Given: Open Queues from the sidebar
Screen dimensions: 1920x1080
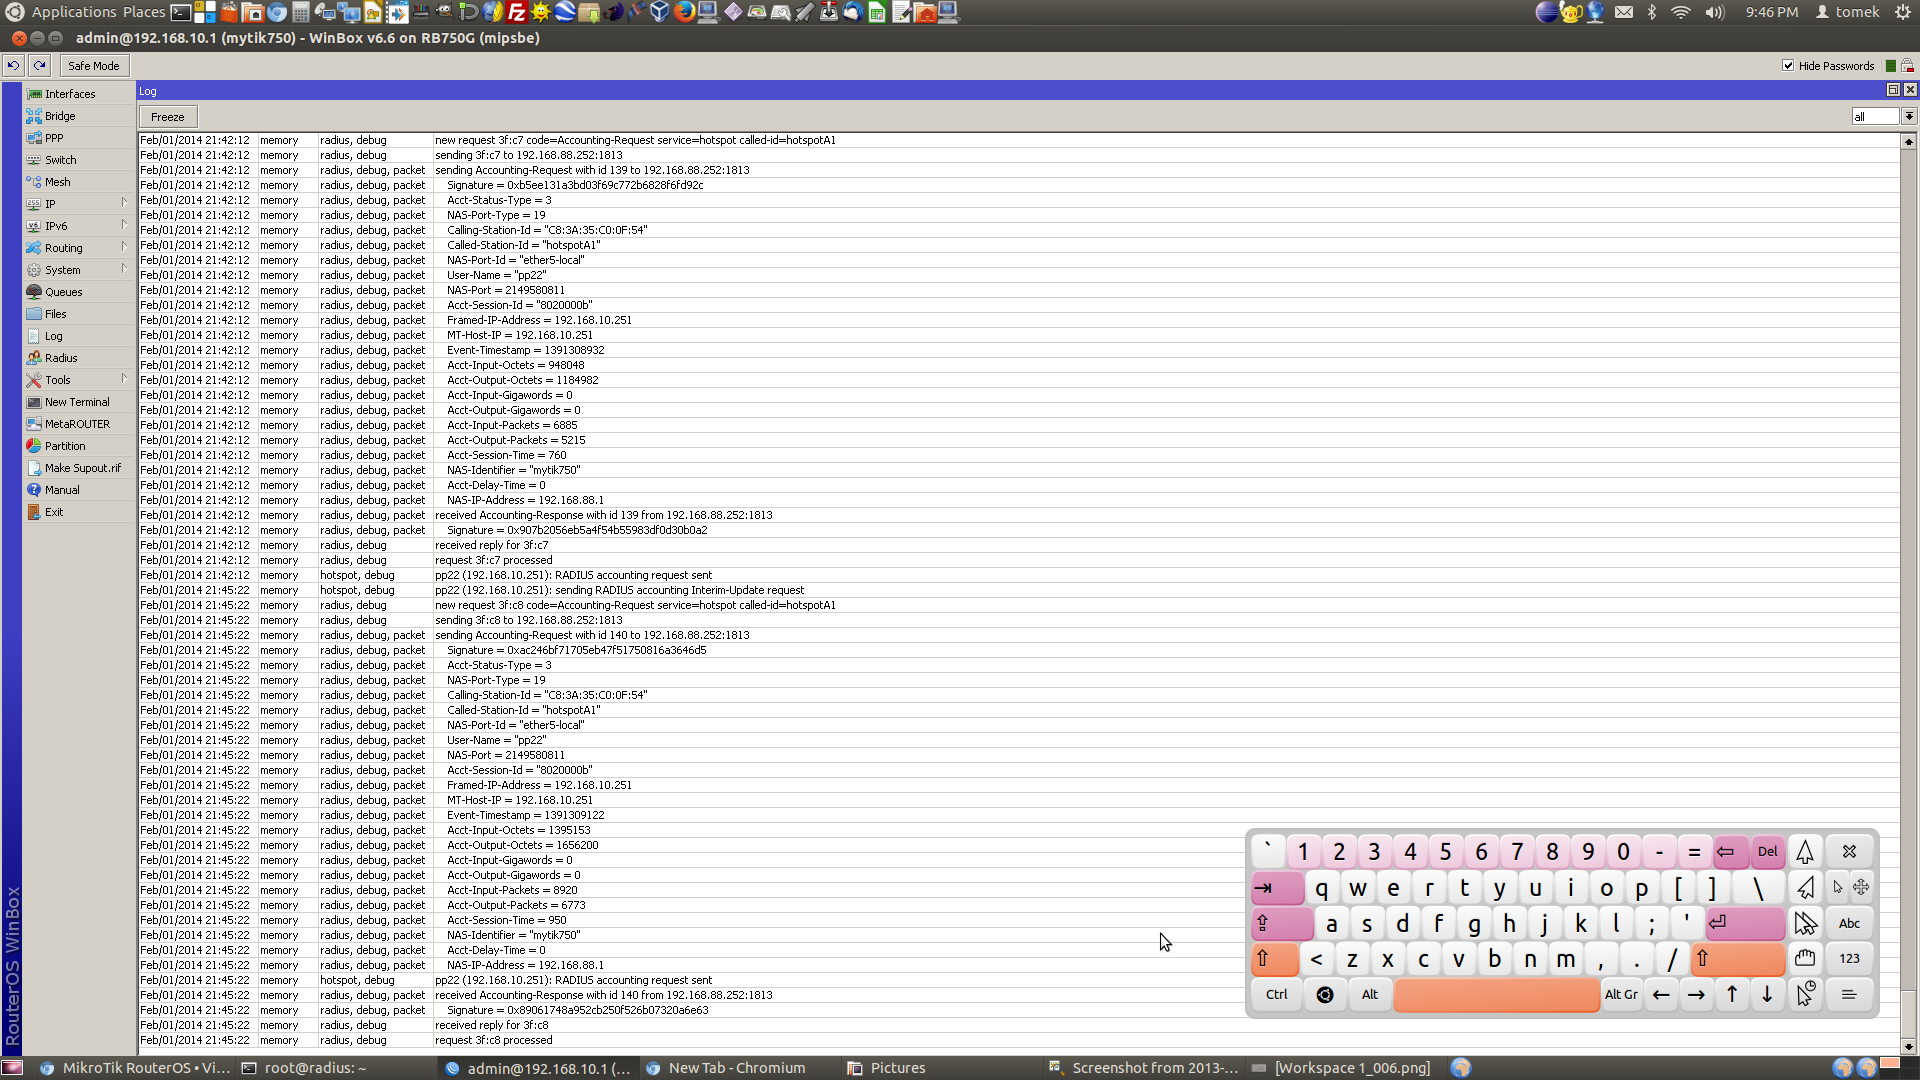Looking at the screenshot, I should coord(34,292).
